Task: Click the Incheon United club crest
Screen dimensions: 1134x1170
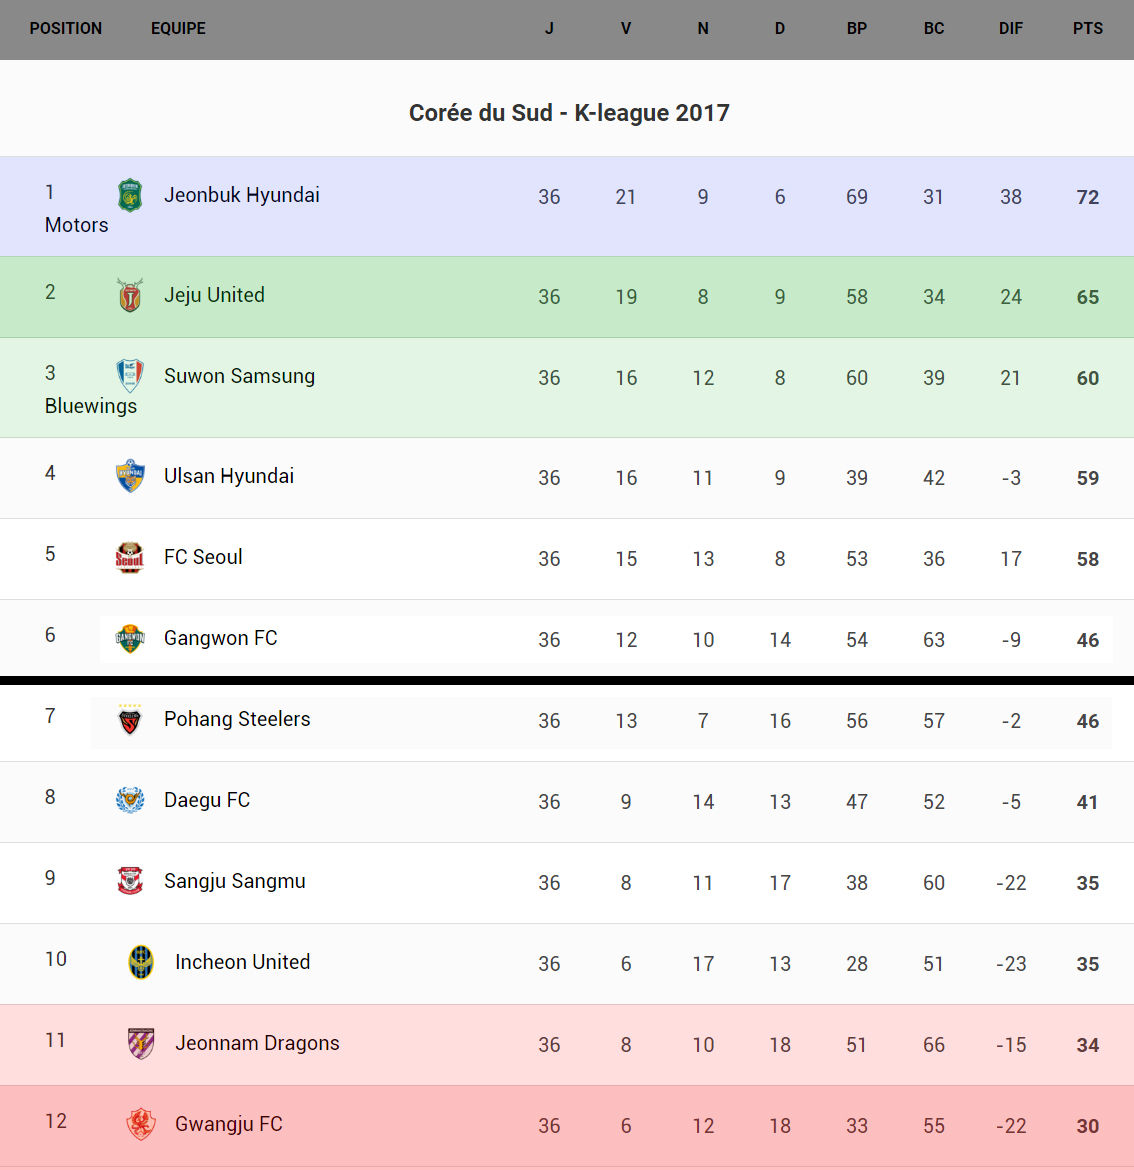Action: [x=141, y=962]
